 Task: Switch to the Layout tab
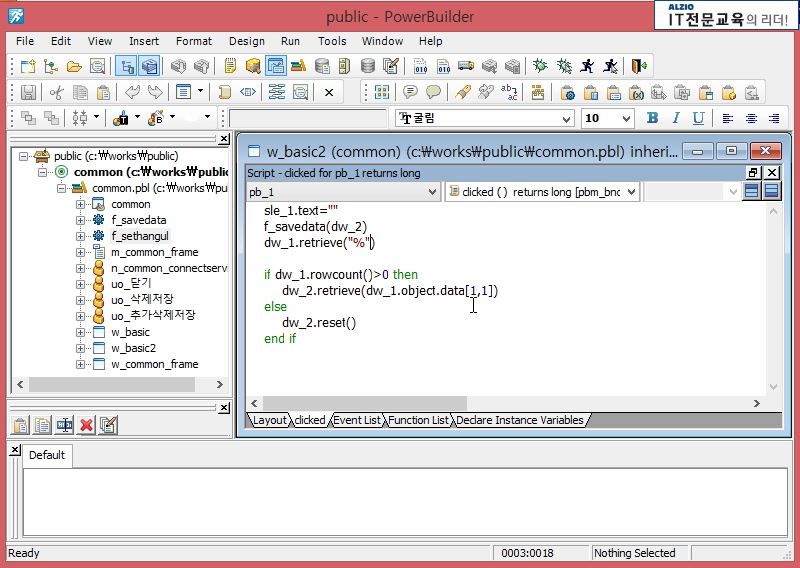pos(269,420)
